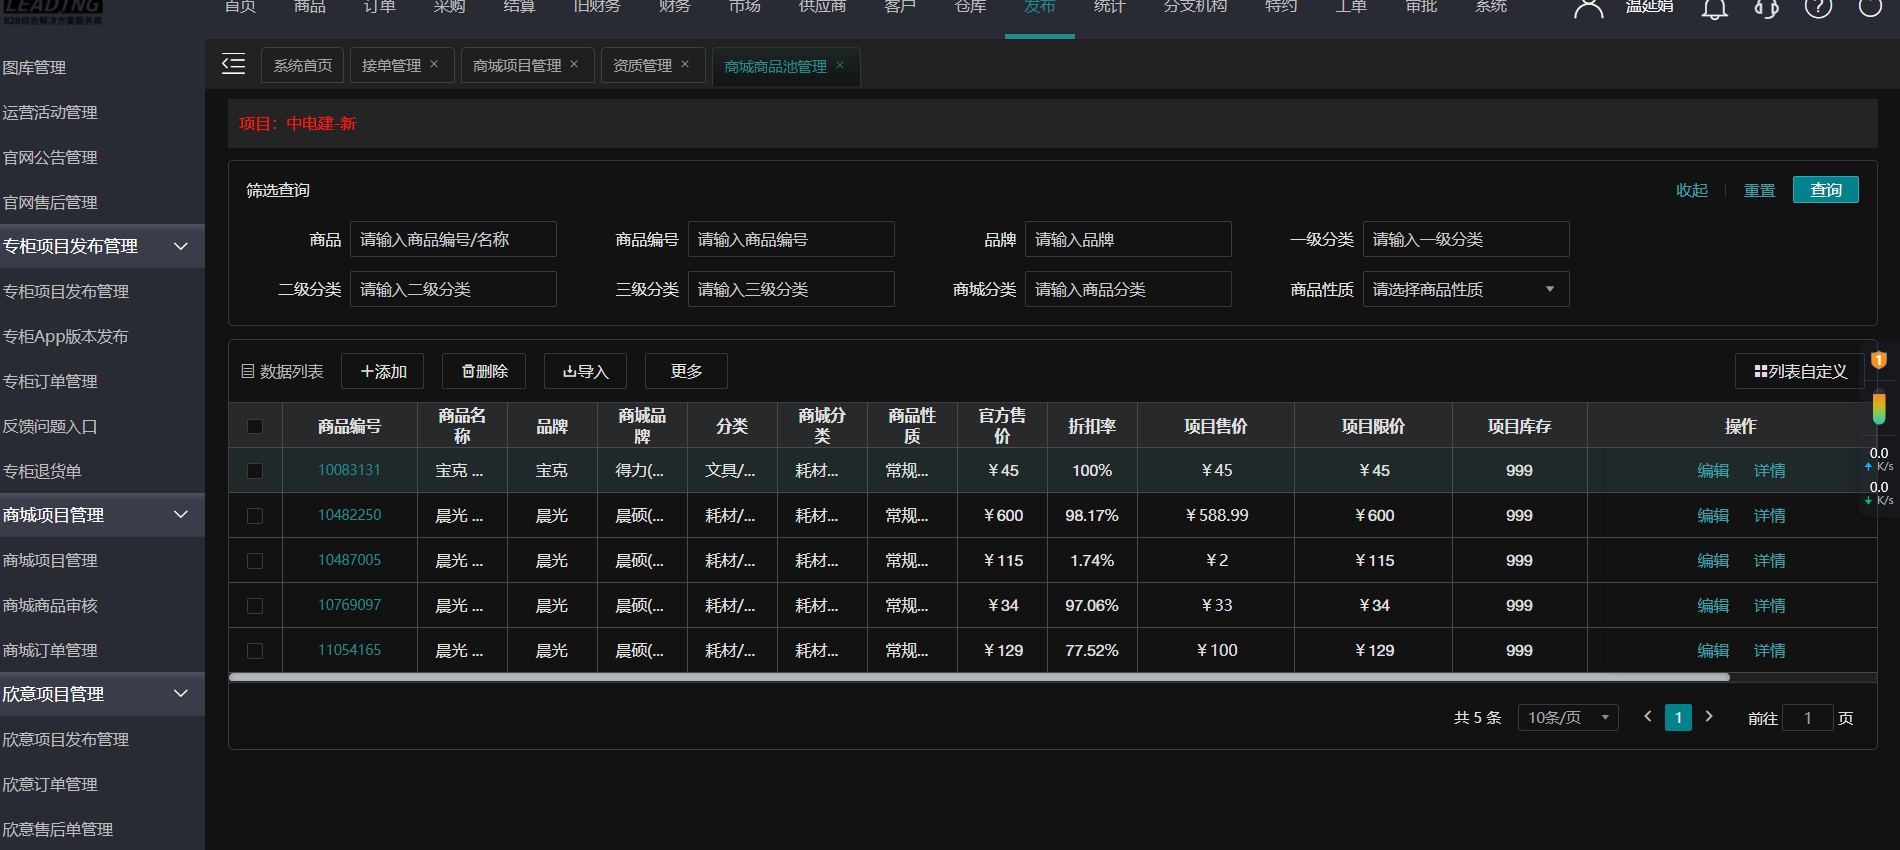Click 详情 for product 11054165
Image resolution: width=1900 pixels, height=850 pixels.
[x=1769, y=651]
